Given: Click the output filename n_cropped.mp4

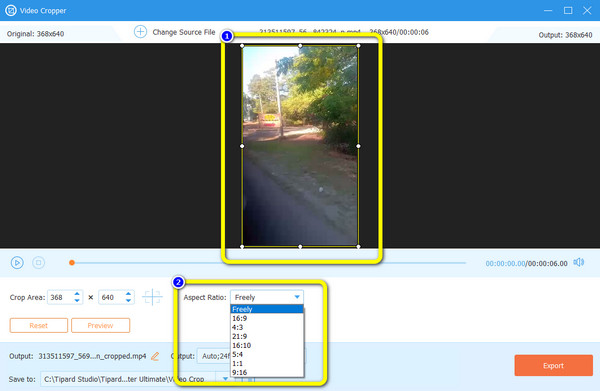Looking at the screenshot, I should pyautogui.click(x=92, y=356).
